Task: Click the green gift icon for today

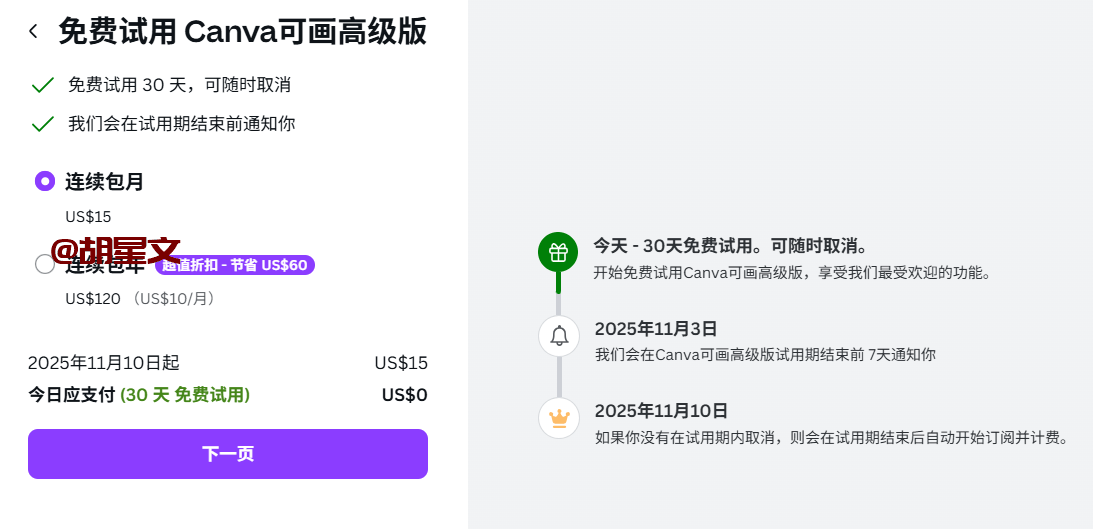Action: [558, 253]
